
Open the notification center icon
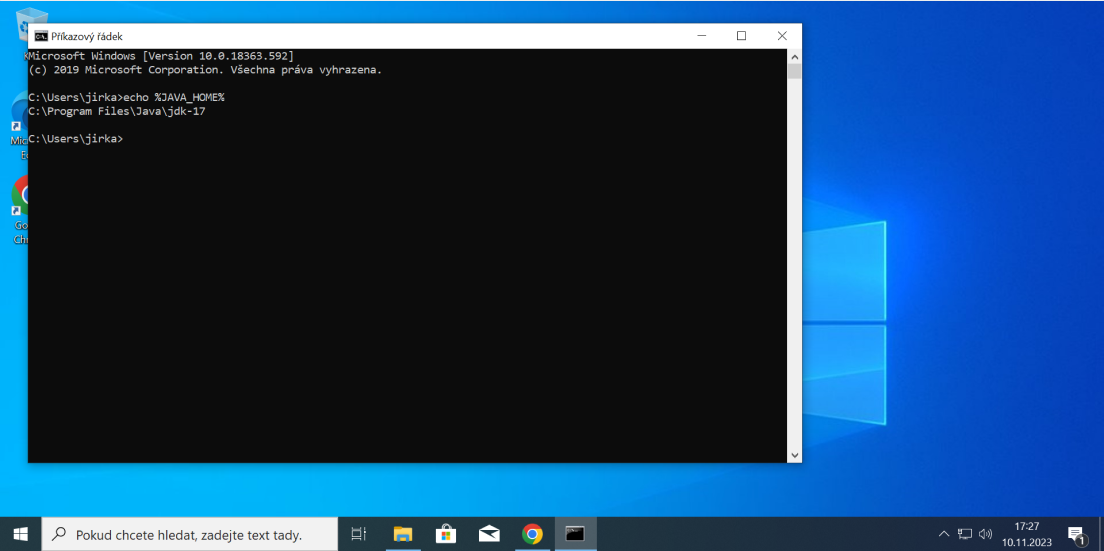click(x=1076, y=534)
